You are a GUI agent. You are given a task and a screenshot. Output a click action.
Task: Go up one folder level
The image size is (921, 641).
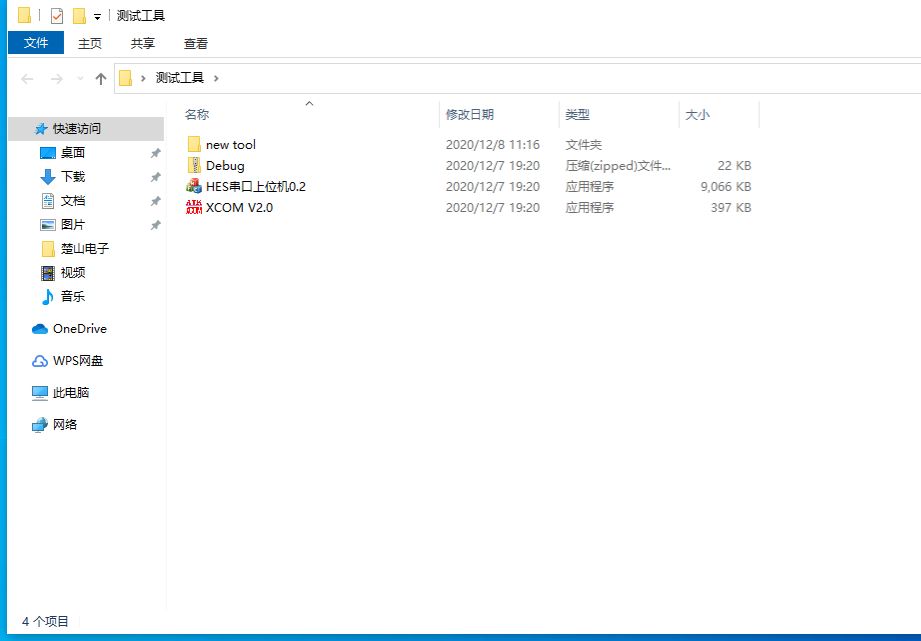(100, 79)
